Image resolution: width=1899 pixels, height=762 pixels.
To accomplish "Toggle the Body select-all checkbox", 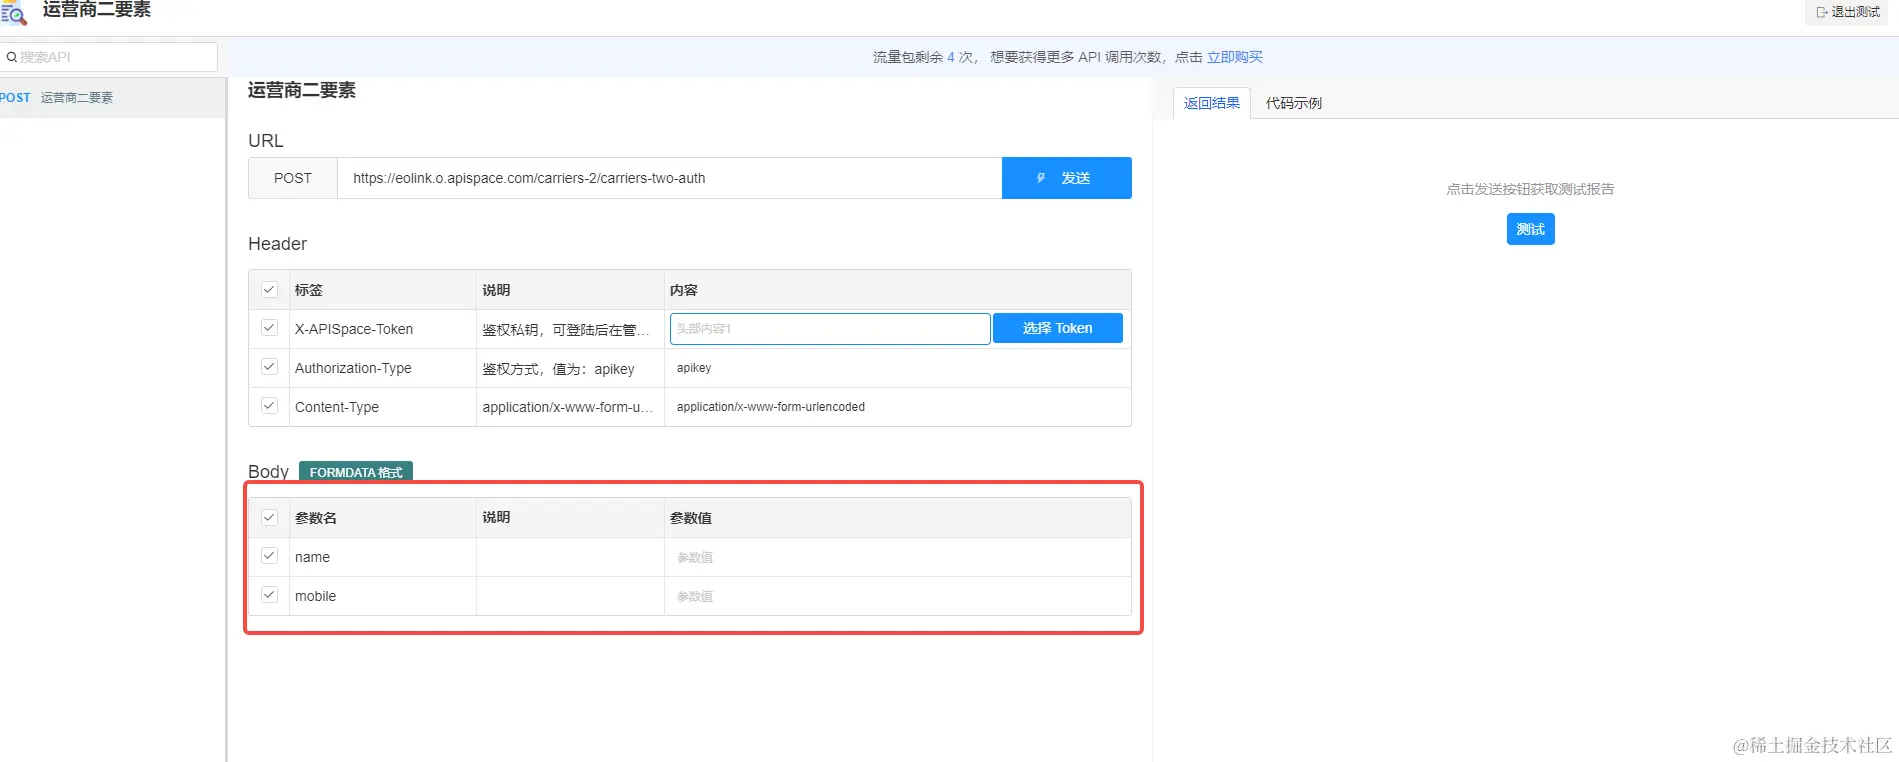I will 269,518.
